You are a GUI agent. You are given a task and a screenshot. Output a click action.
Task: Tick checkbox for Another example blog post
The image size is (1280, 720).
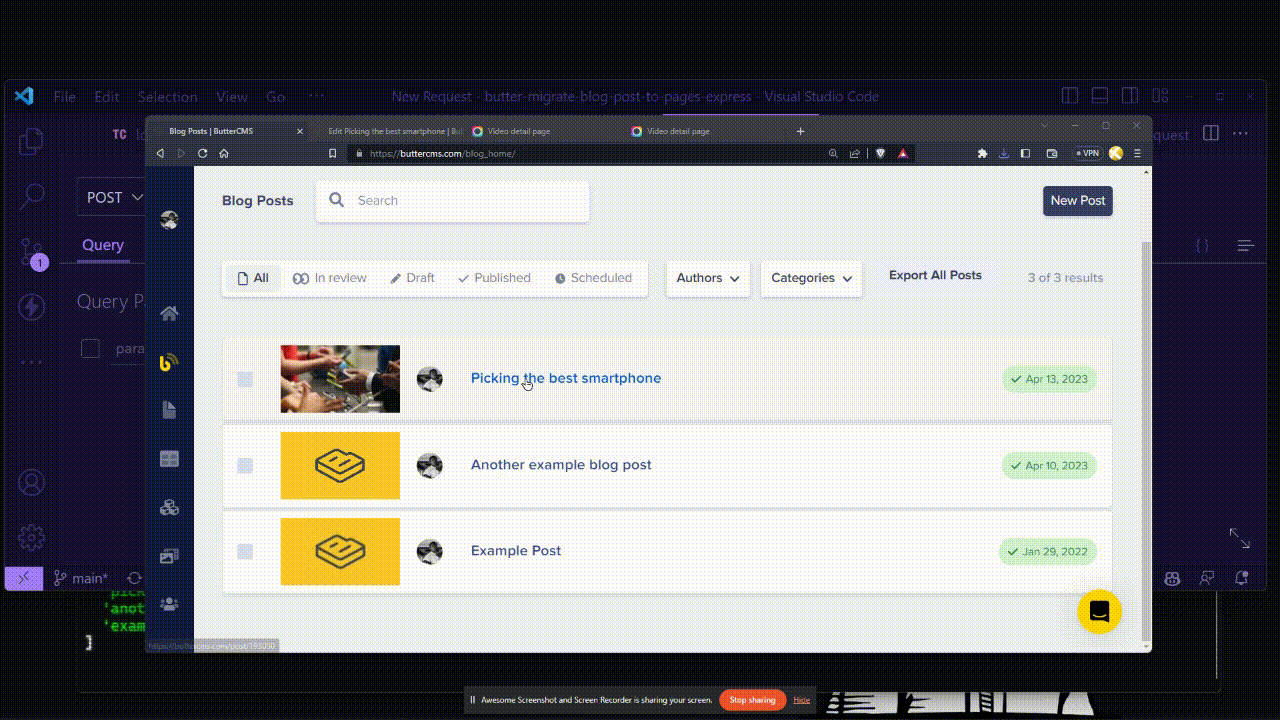(245, 465)
